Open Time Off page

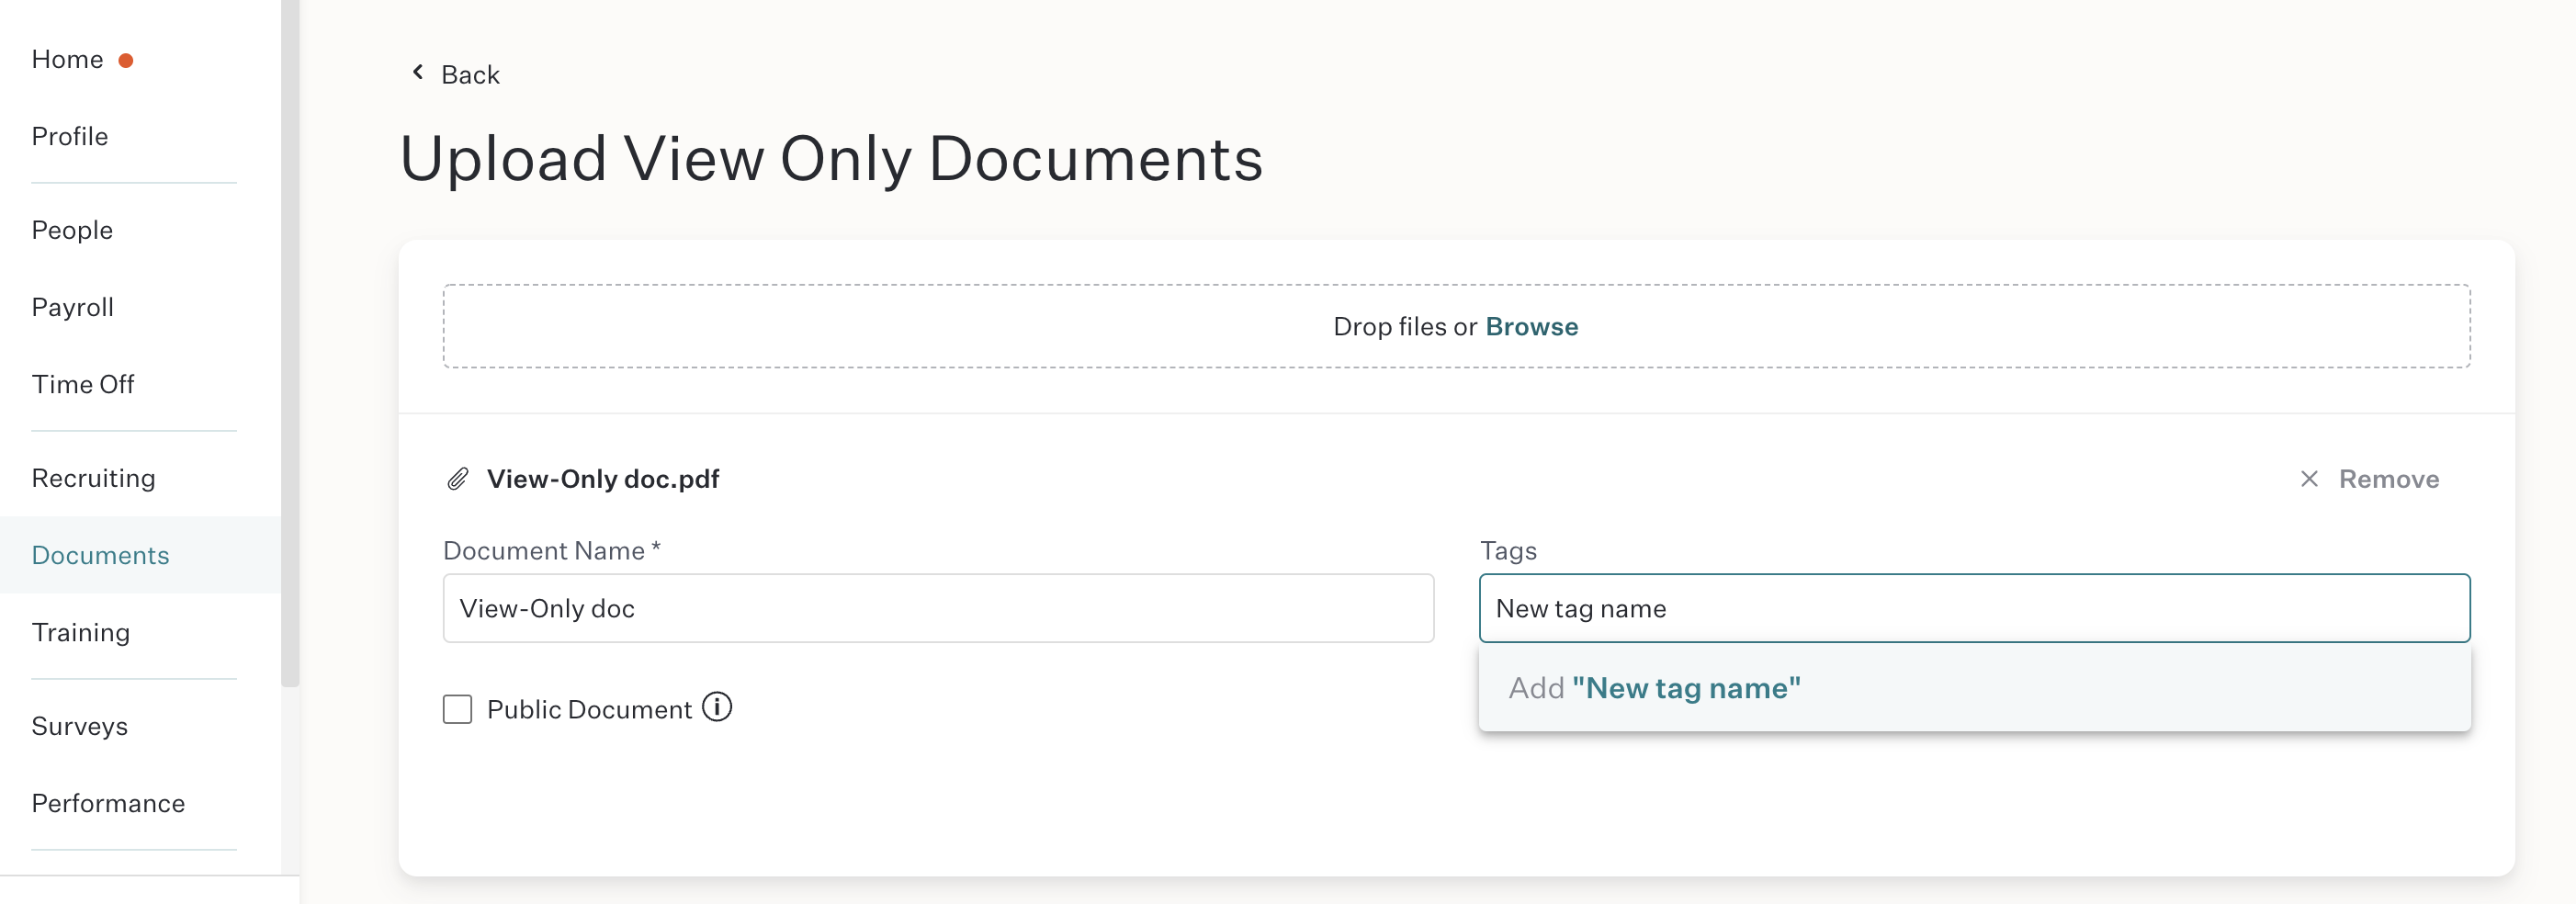[x=83, y=384]
